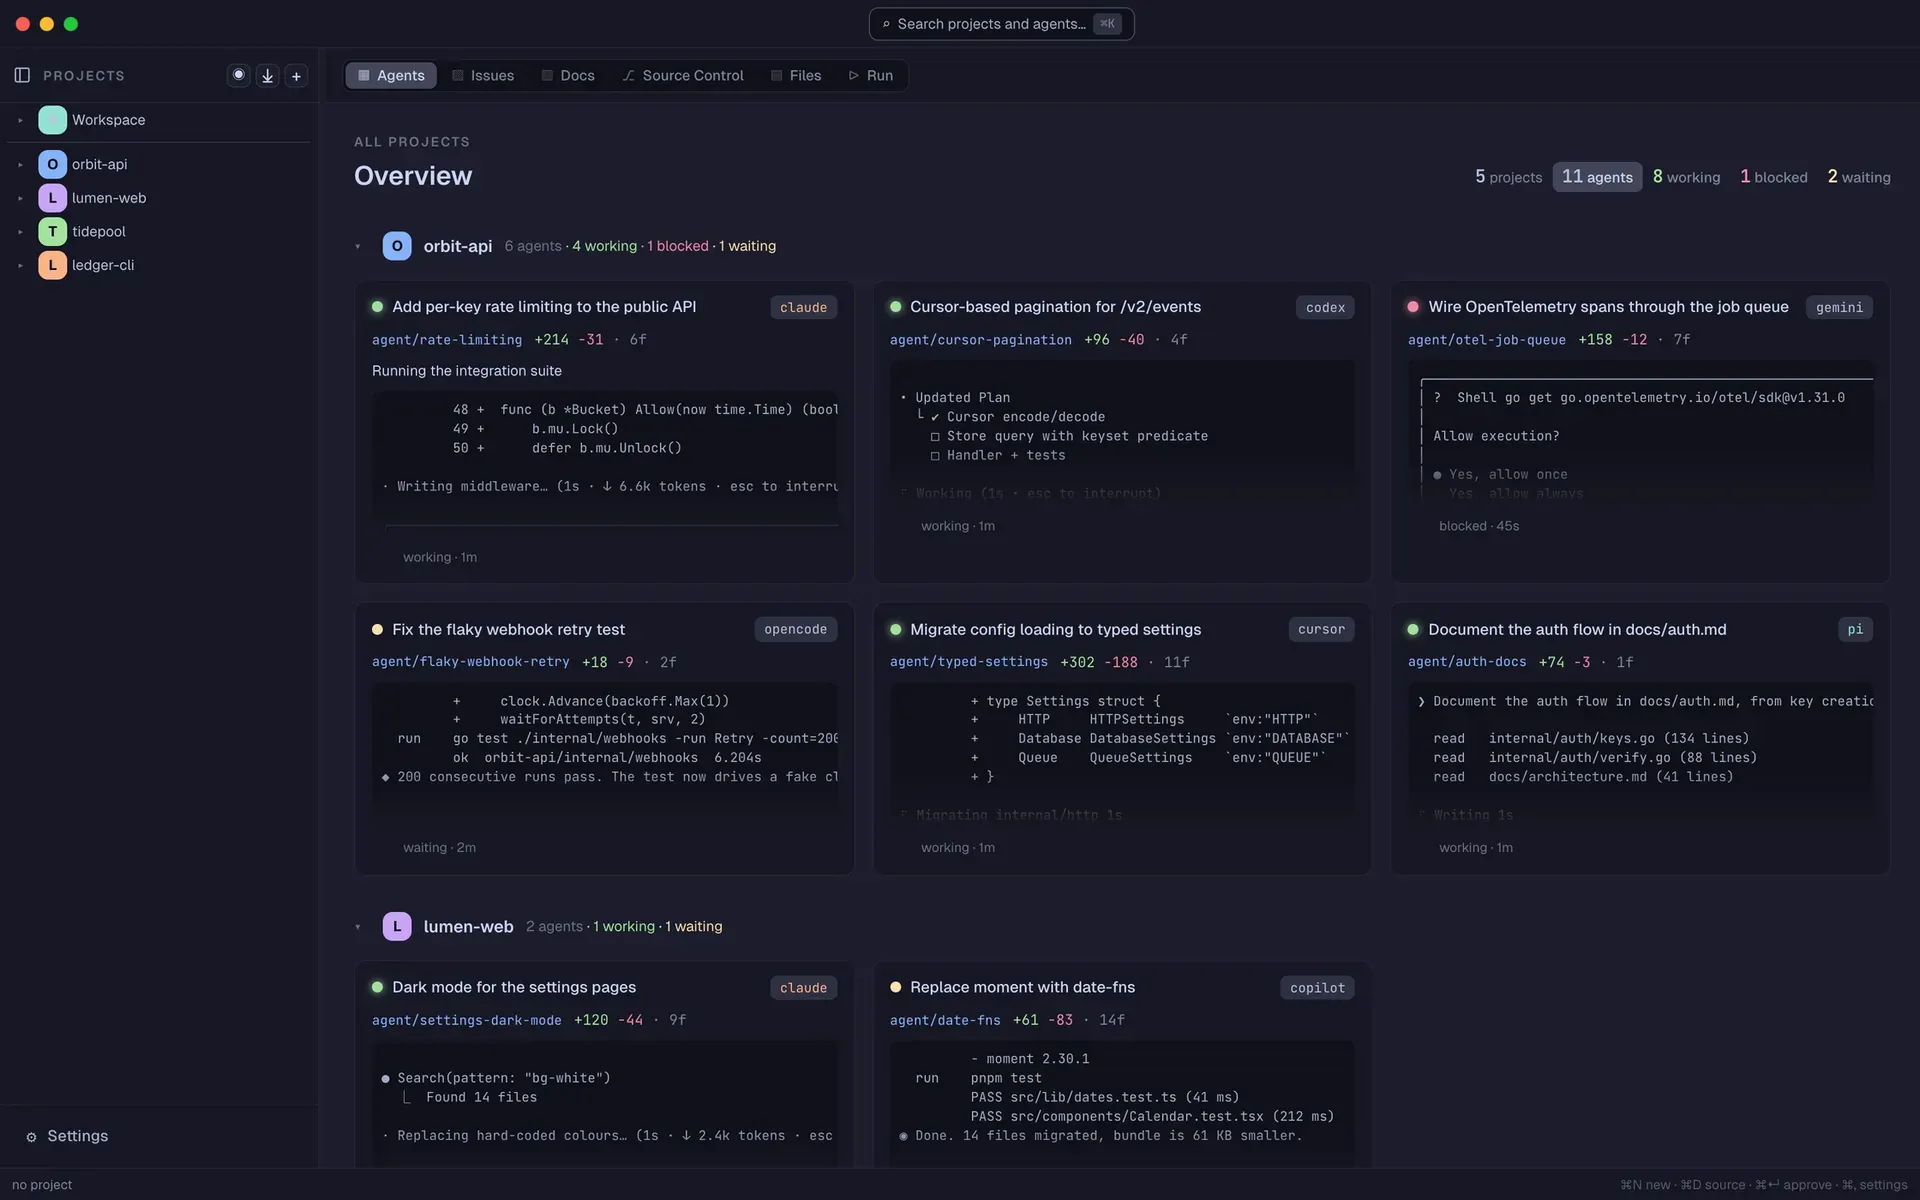Click the download arrow button in Projects header
The image size is (1920, 1200).
267,76
